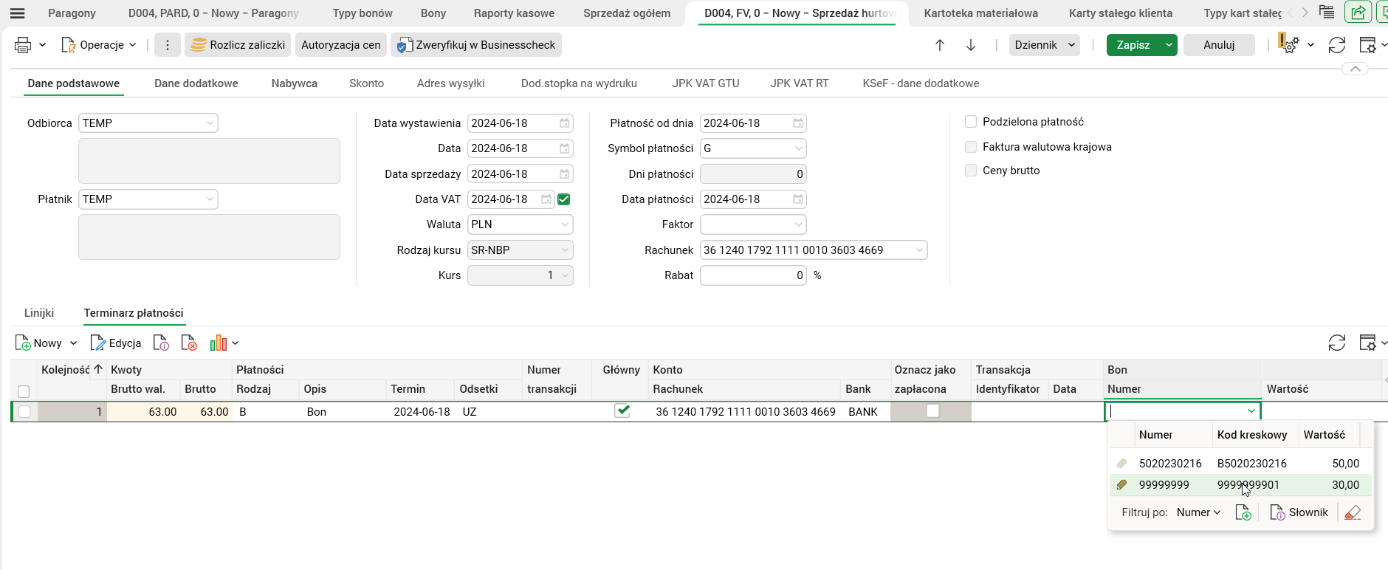Click the Bon Numer combo input field

point(1183,411)
